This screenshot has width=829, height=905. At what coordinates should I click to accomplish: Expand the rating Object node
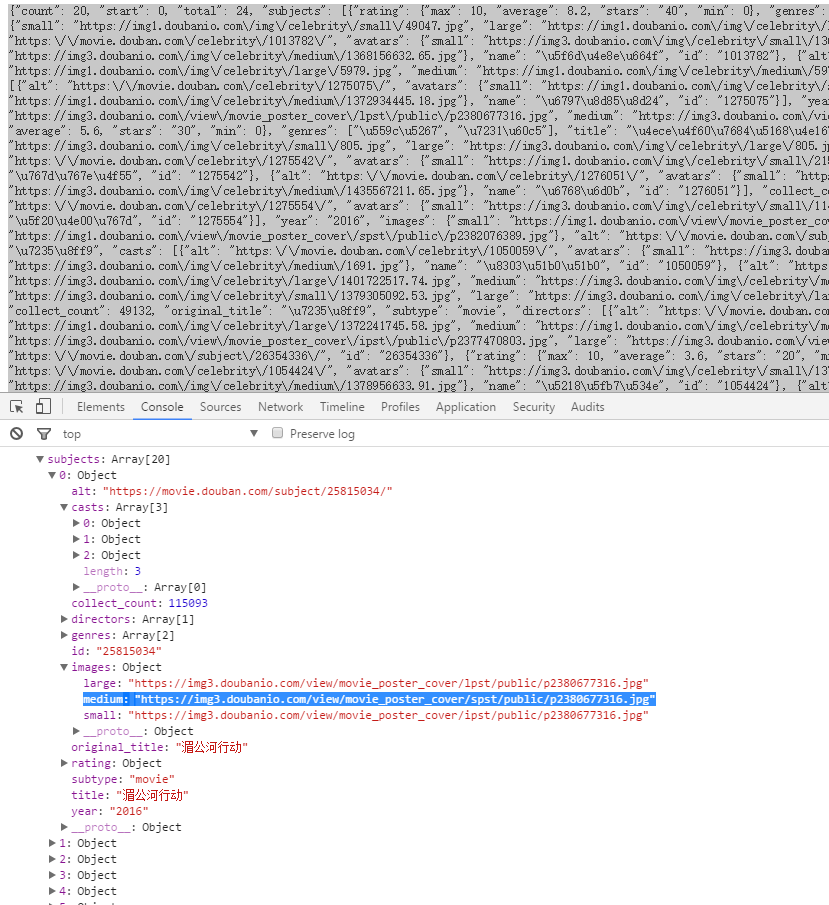(65, 763)
